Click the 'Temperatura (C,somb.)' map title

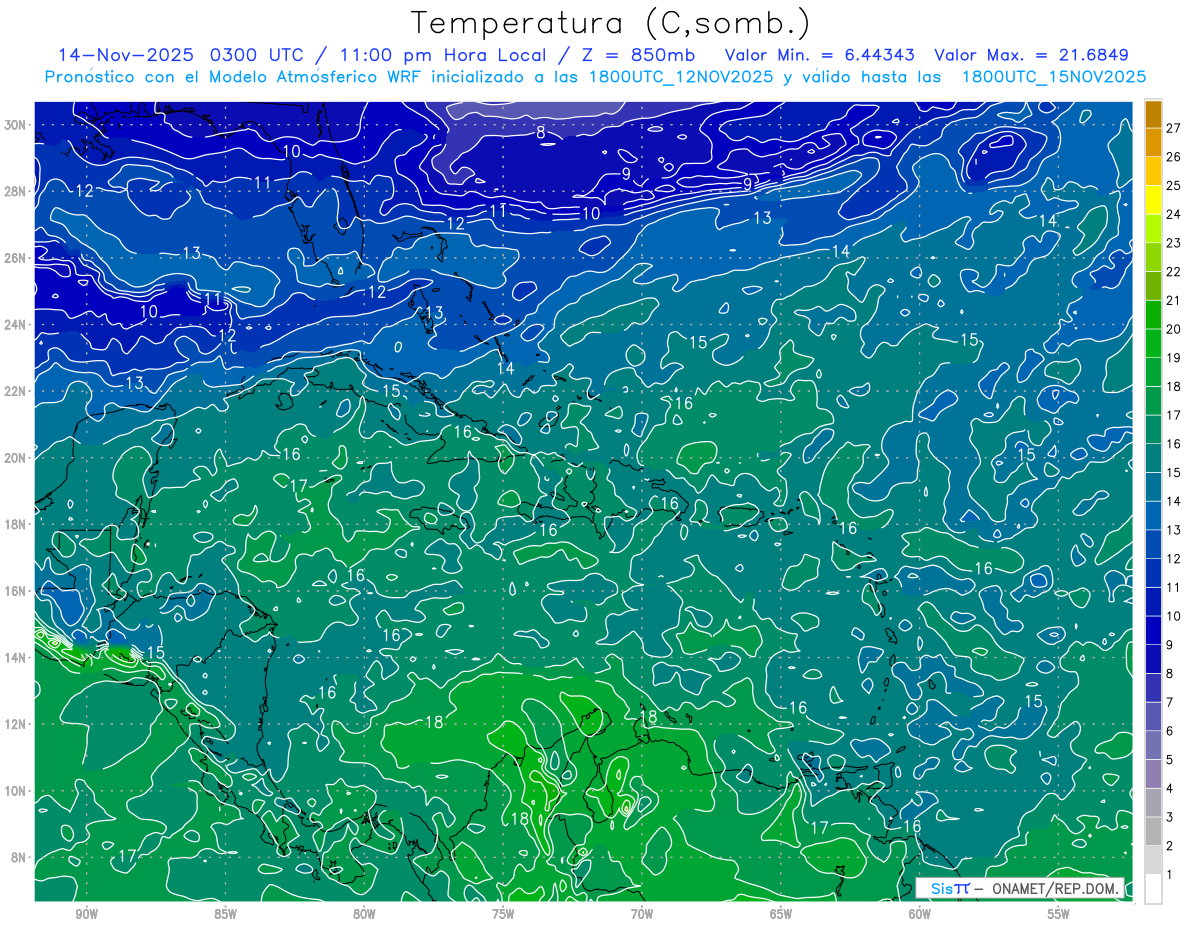click(x=611, y=23)
